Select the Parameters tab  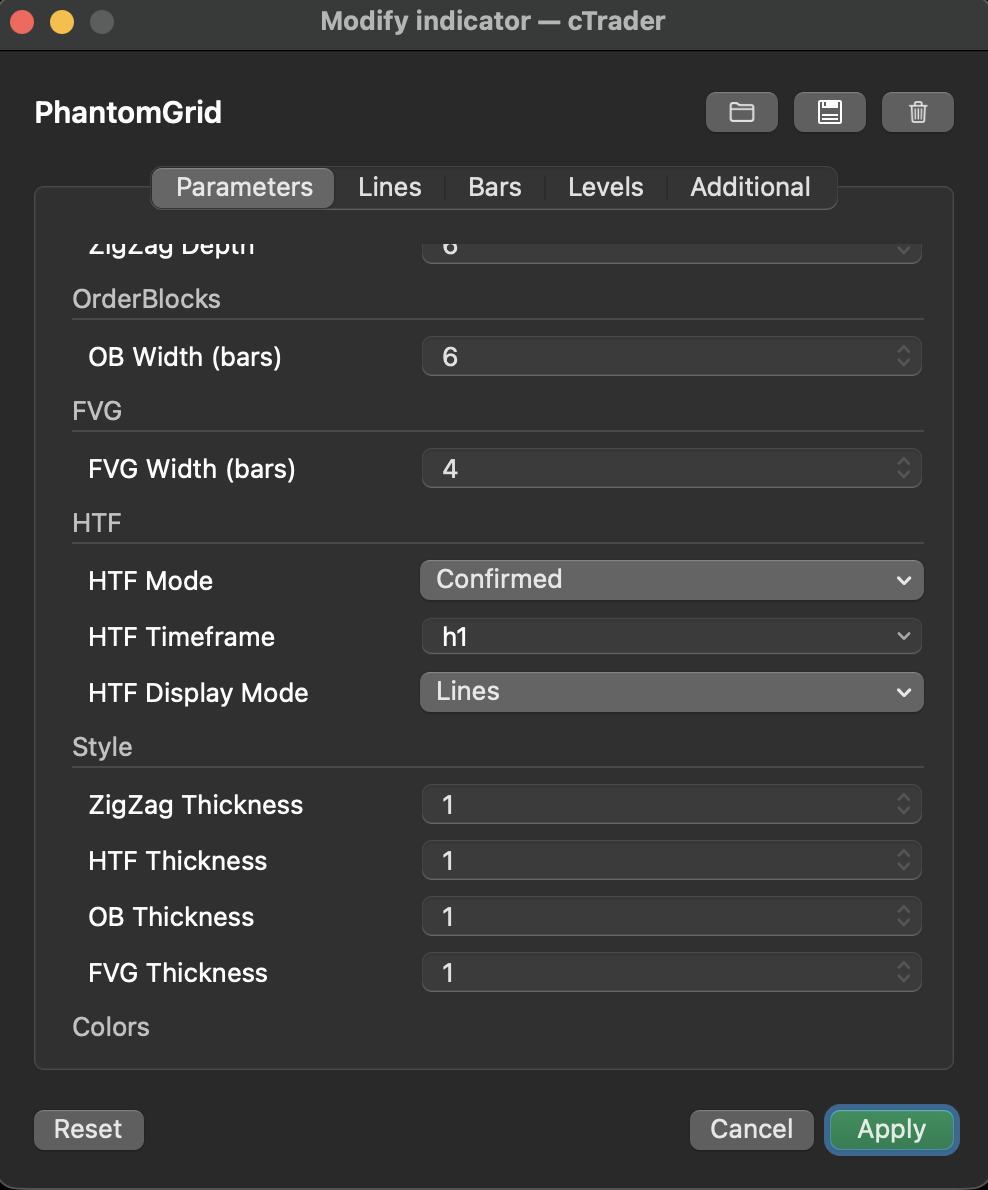242,187
